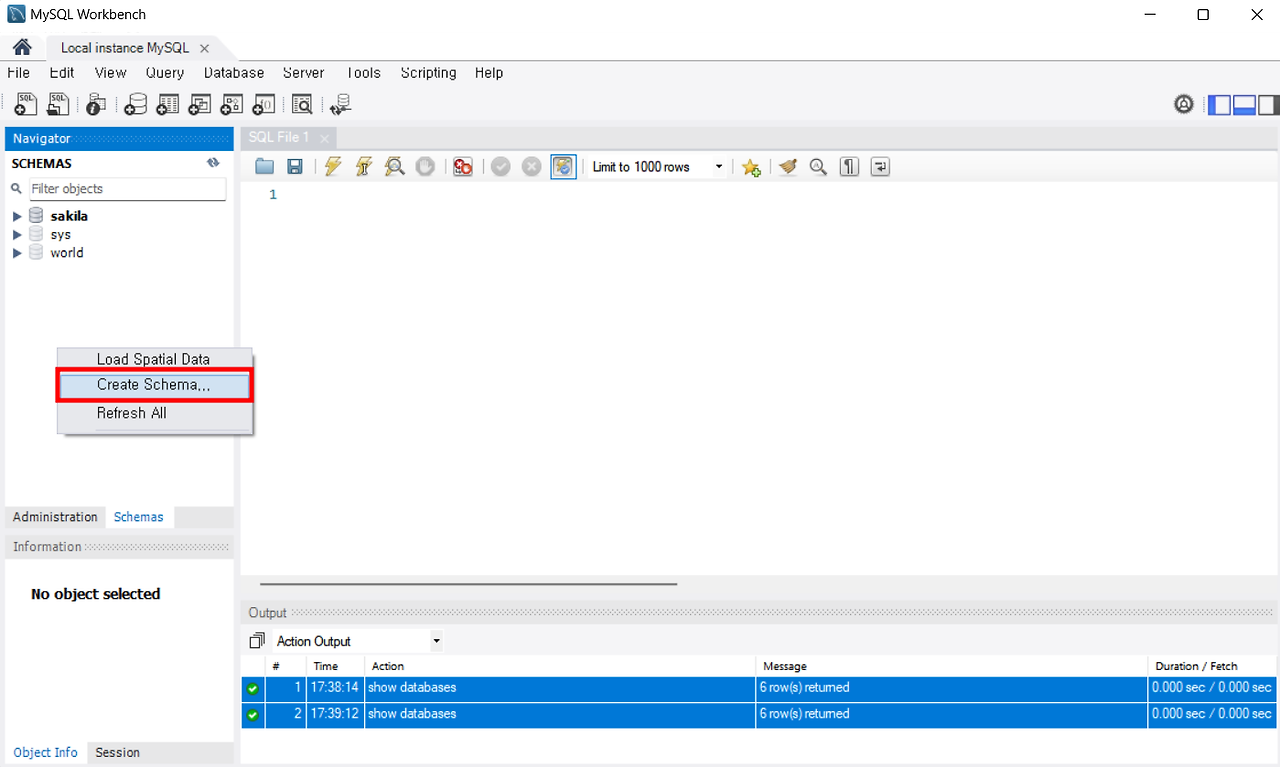Choose Create Schema... from context menu
This screenshot has width=1280, height=767.
[154, 385]
